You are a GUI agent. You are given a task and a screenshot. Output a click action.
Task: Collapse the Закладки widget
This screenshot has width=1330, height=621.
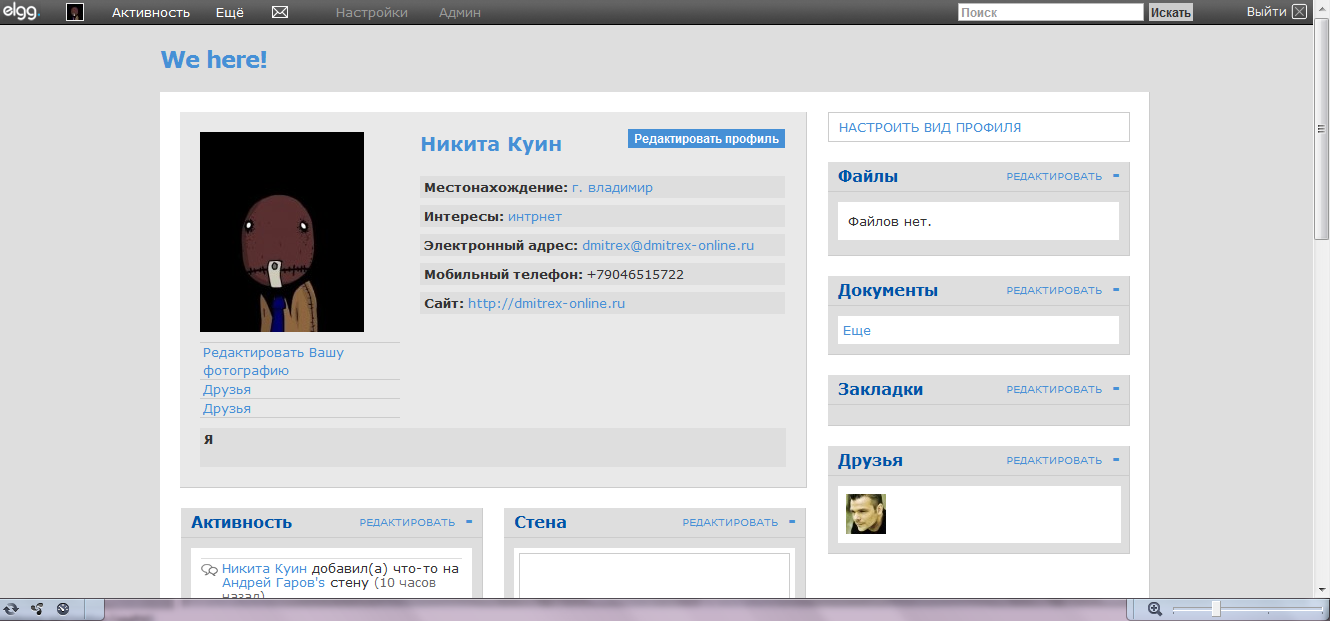[1116, 389]
